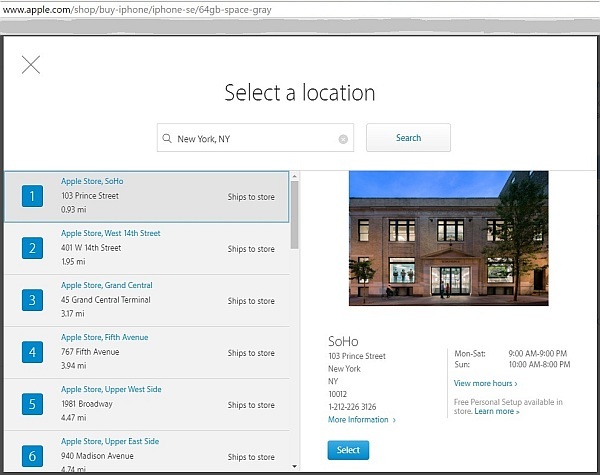Clear the New York, NY search text

(343, 139)
